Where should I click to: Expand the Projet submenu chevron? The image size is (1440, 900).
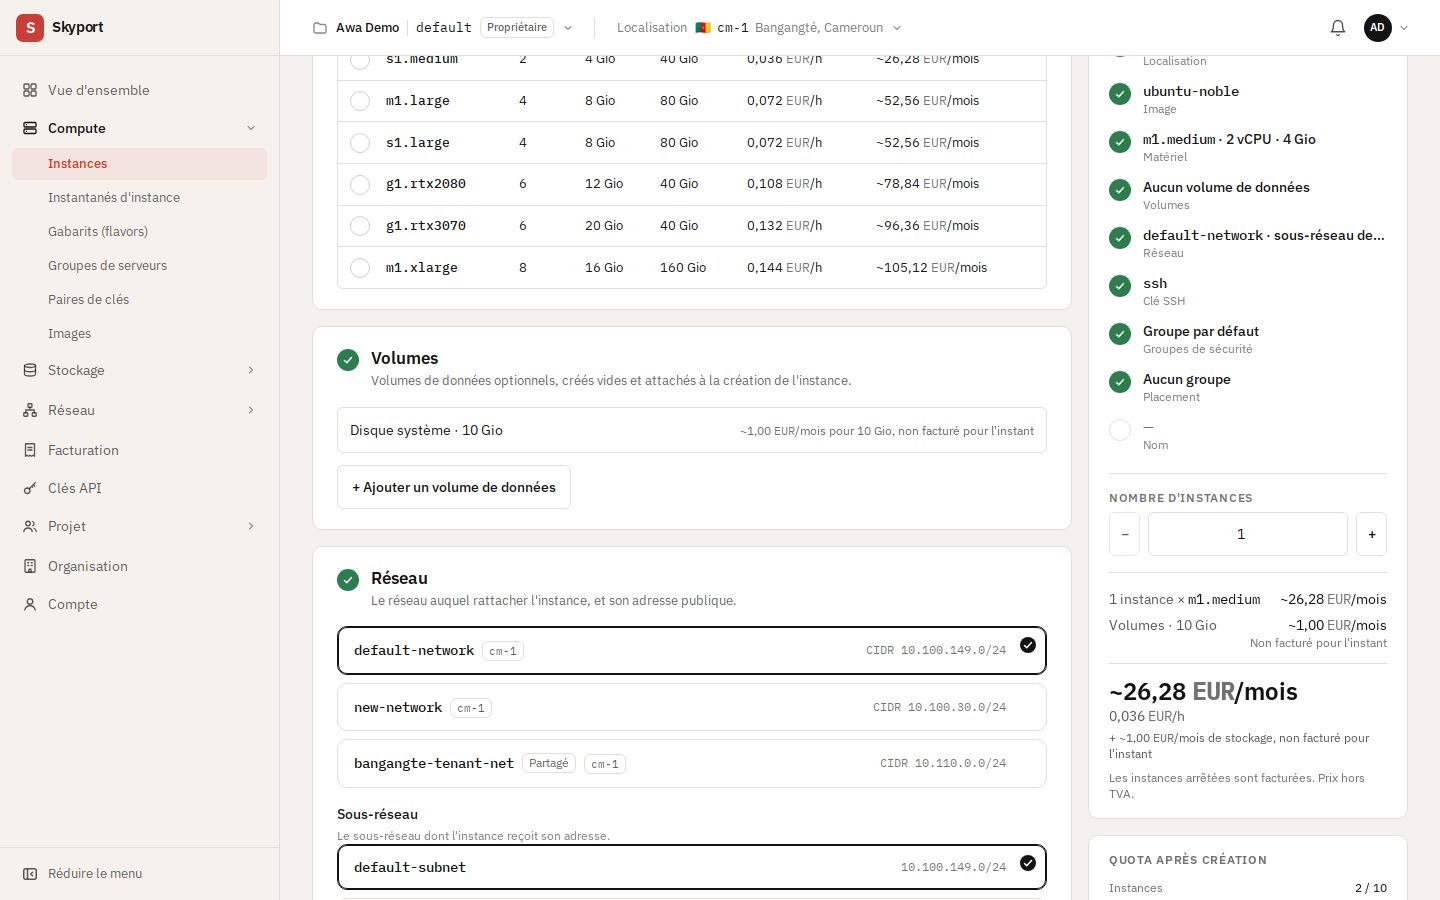[251, 526]
